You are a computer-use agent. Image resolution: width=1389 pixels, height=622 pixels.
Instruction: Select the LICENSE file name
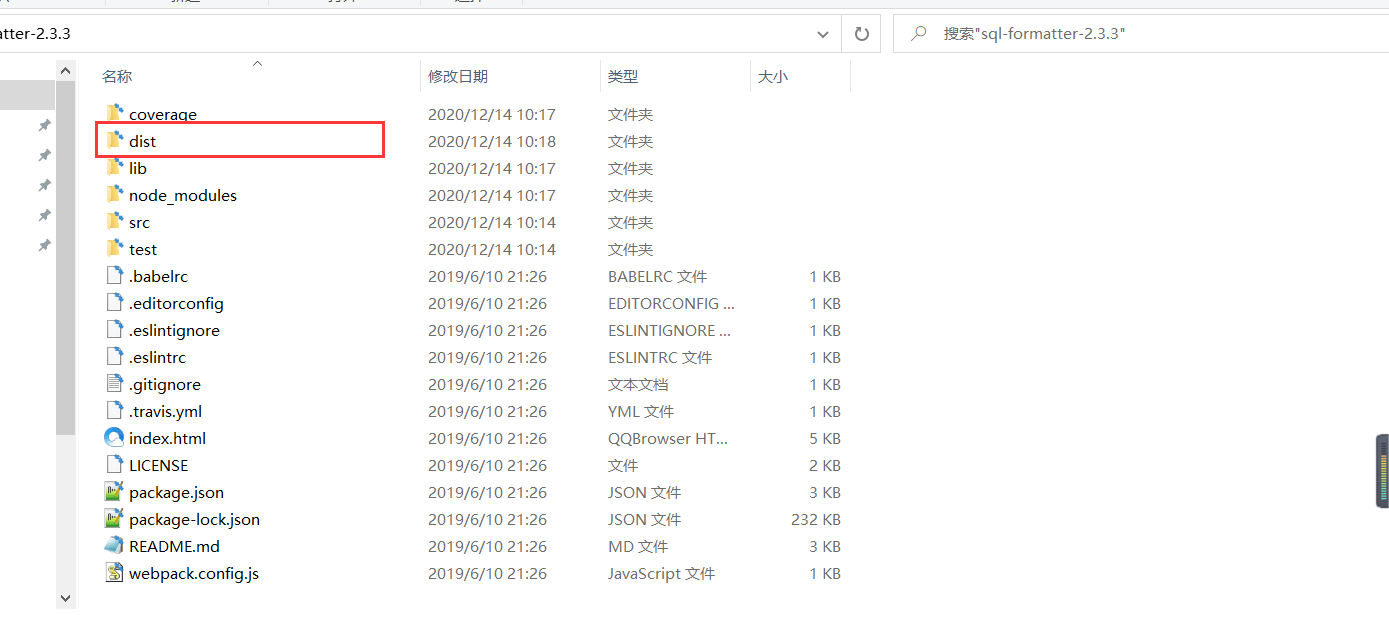pos(158,465)
